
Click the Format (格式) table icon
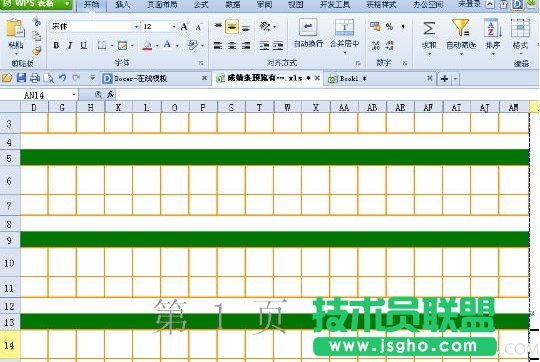(520, 28)
